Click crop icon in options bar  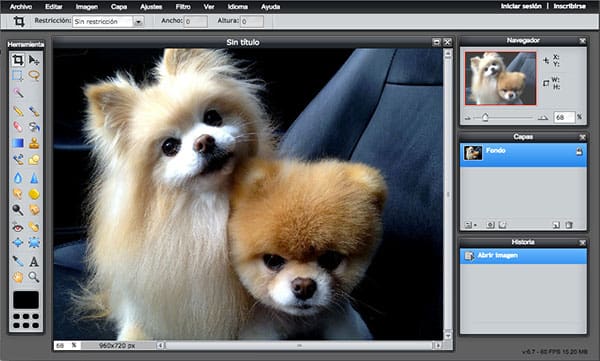(19, 21)
